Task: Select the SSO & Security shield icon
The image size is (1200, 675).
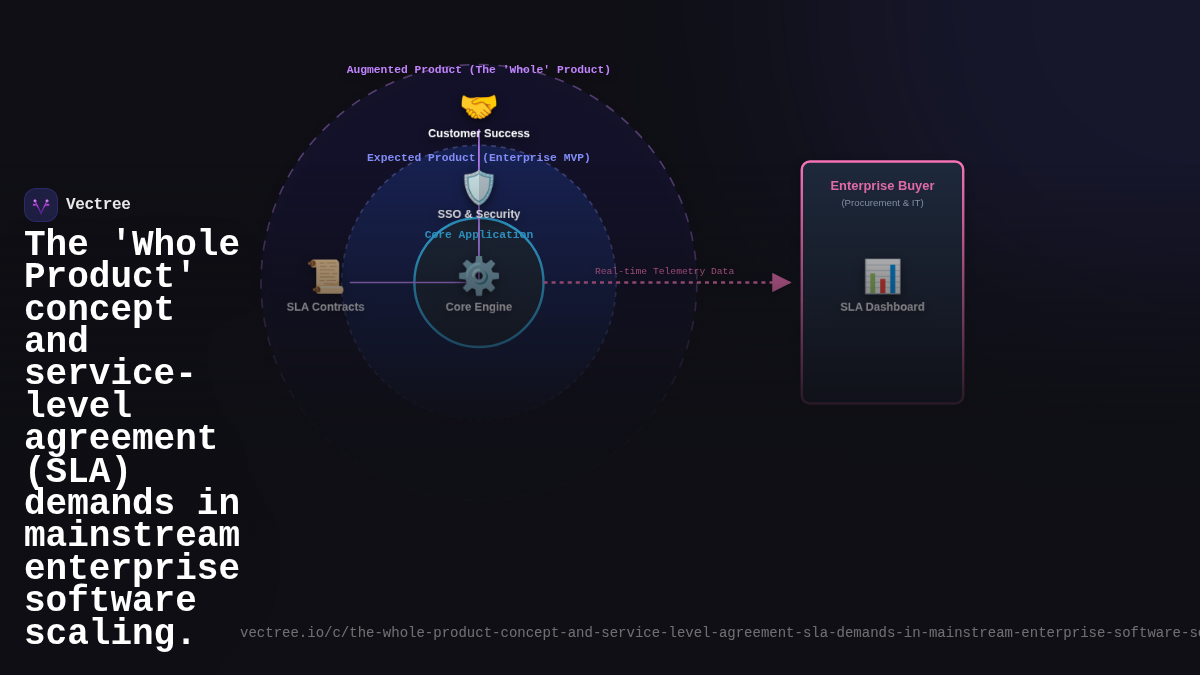Action: 478,186
